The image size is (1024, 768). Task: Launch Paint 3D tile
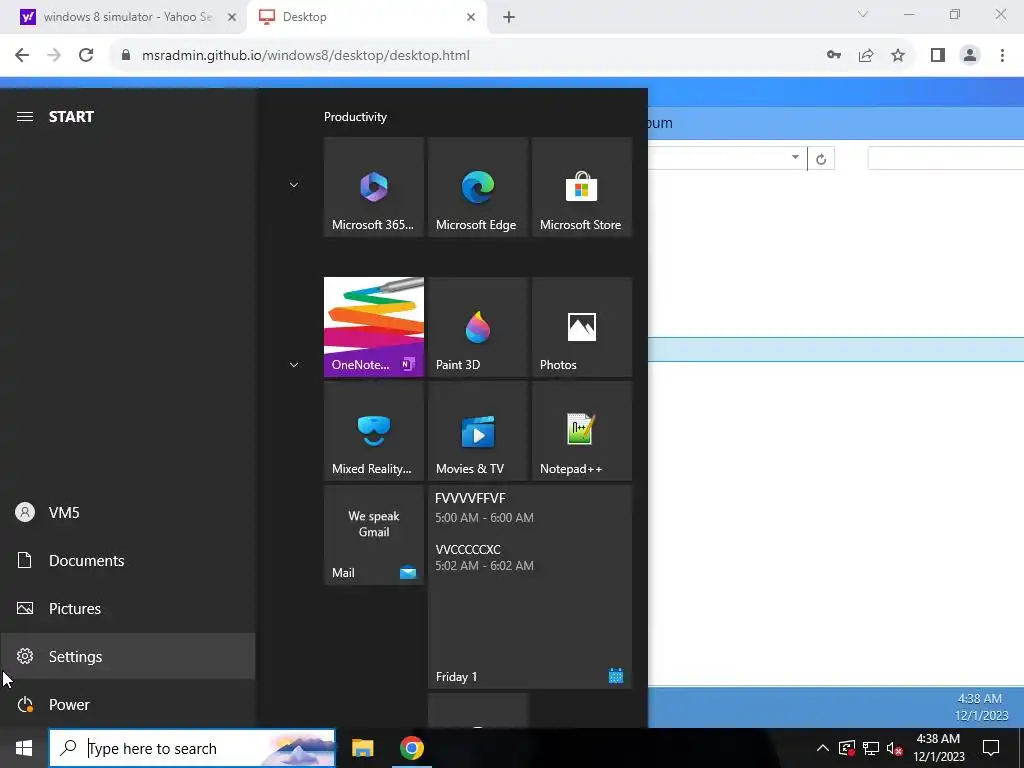tap(477, 327)
